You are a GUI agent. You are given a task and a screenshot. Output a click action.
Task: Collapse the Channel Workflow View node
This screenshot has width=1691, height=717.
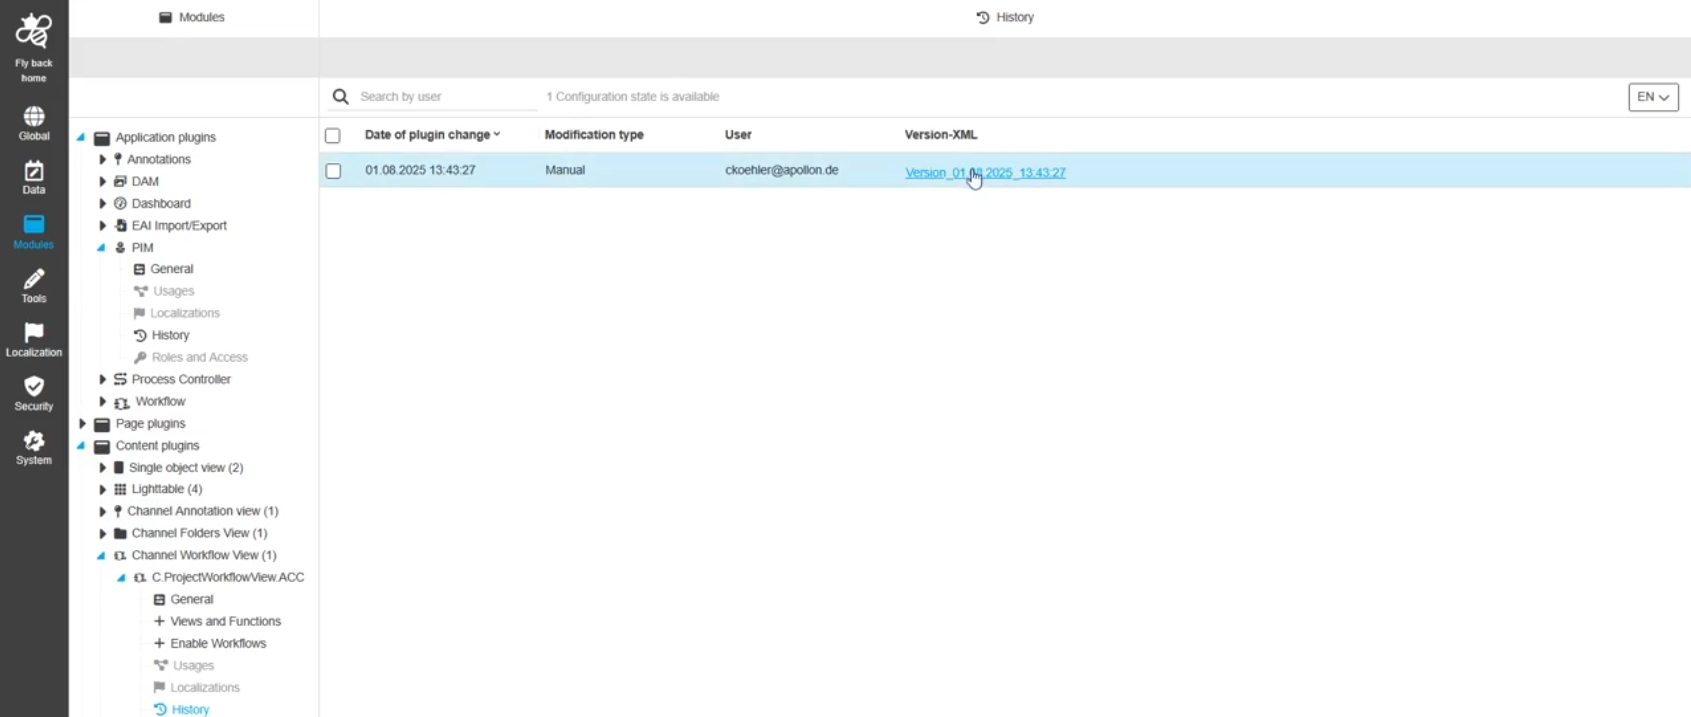click(101, 556)
